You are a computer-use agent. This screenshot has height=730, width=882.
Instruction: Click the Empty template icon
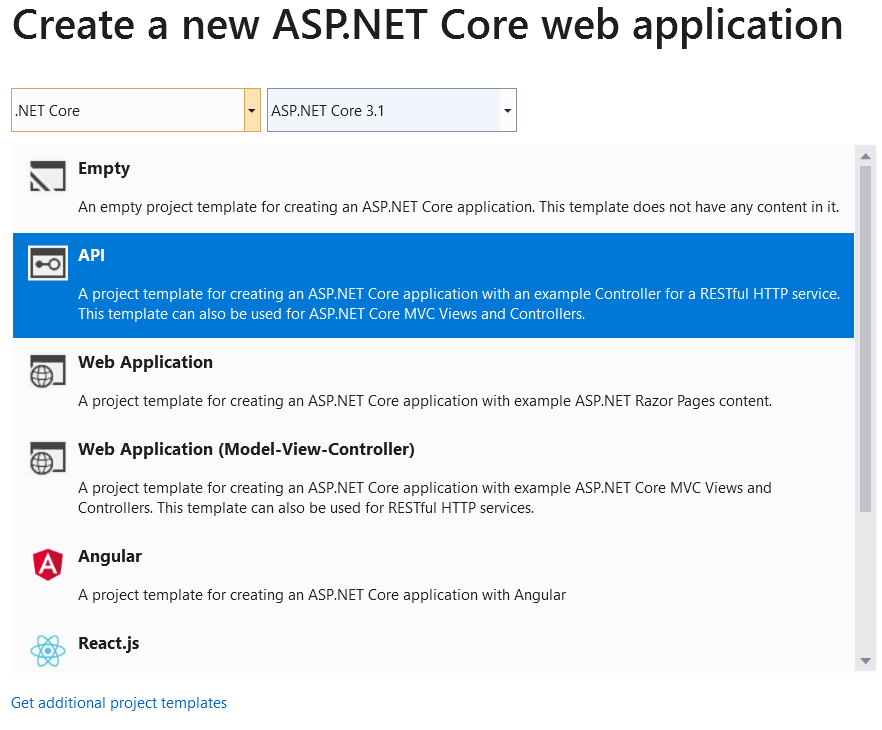(x=47, y=177)
